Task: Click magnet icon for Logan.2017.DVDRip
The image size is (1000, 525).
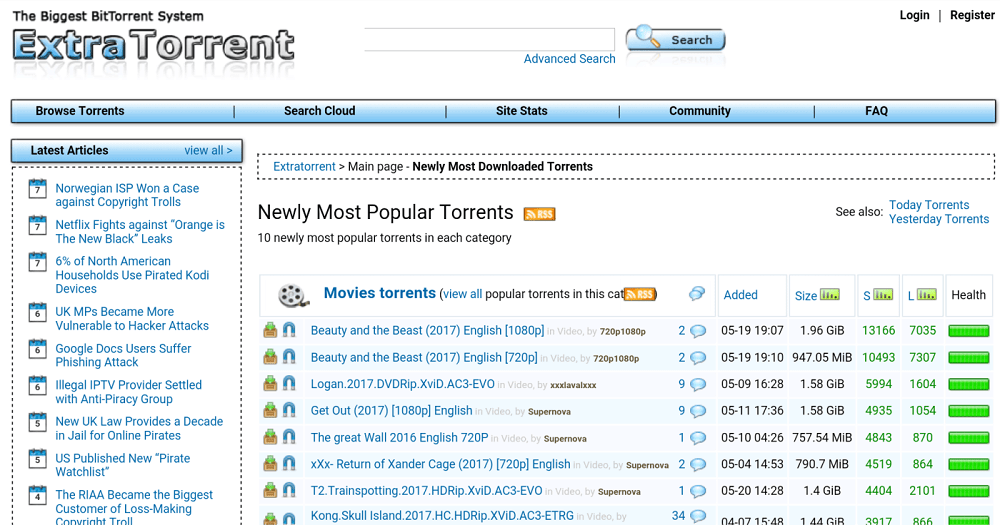Action: pos(289,384)
